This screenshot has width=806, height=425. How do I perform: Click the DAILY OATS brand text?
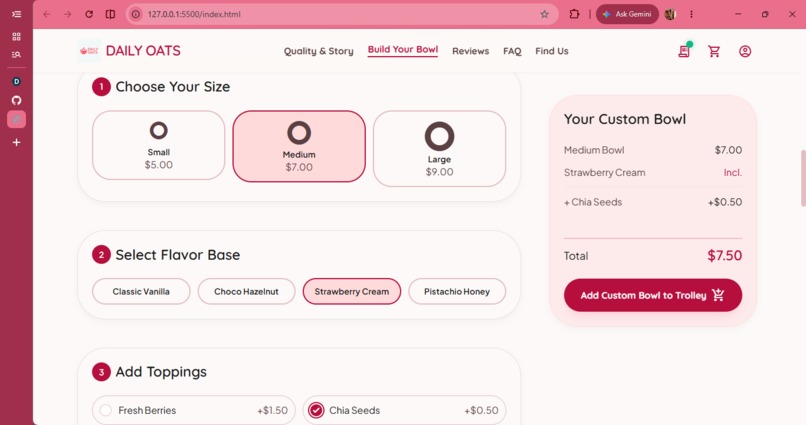[x=143, y=51]
